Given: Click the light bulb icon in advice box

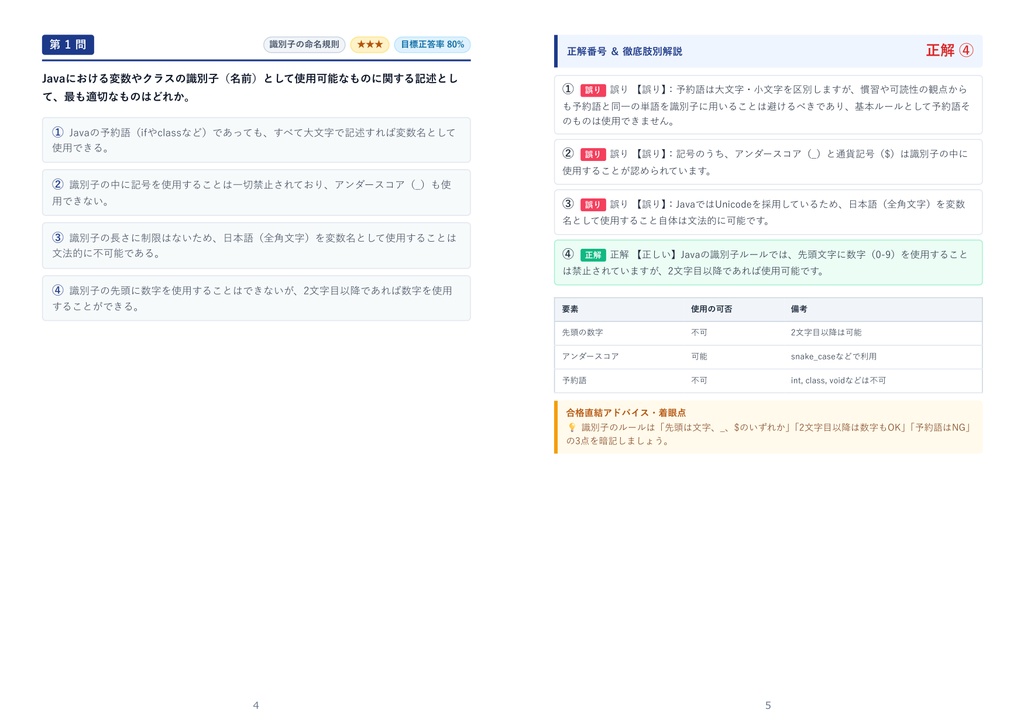Looking at the screenshot, I should tap(572, 428).
